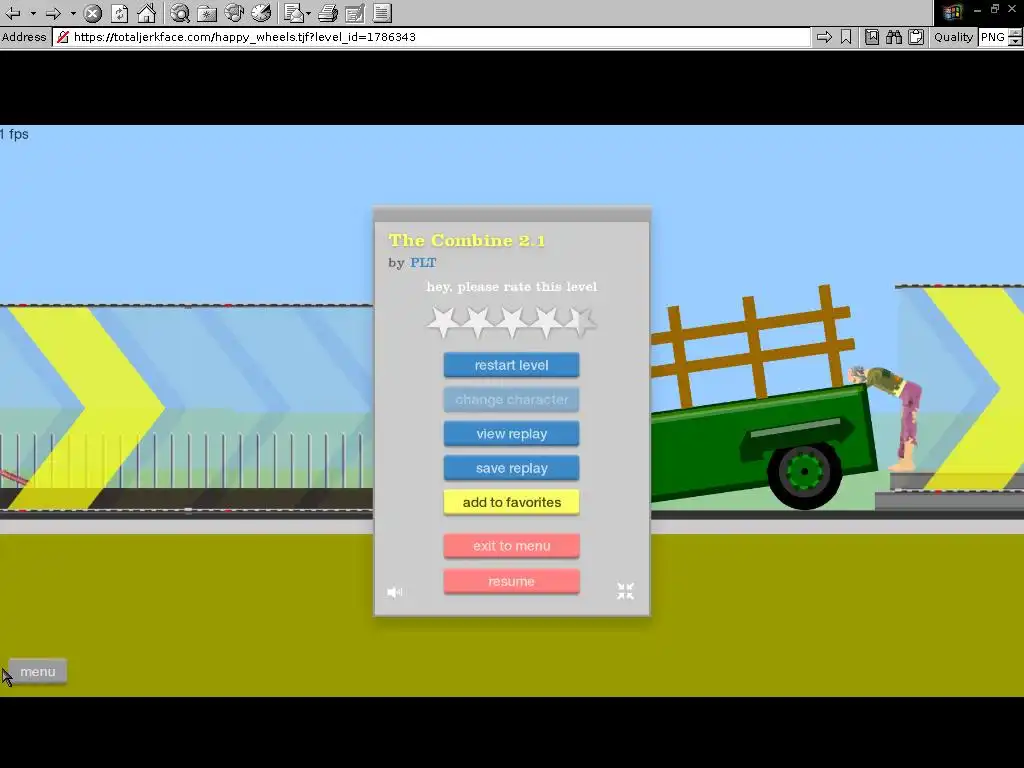Viewport: 1024px width, 768px height.
Task: Open the bookmarks book icon
Action: [x=872, y=37]
